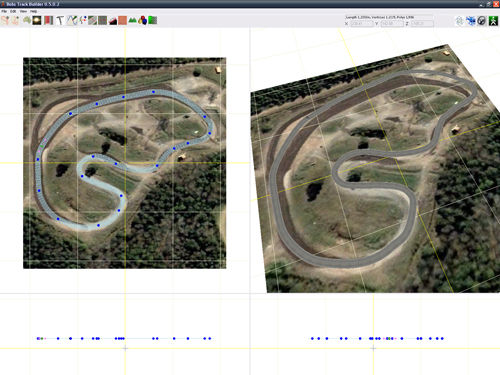The width and height of the screenshot is (500, 375).
Task: Click the Y coordinate input field
Action: (x=392, y=24)
